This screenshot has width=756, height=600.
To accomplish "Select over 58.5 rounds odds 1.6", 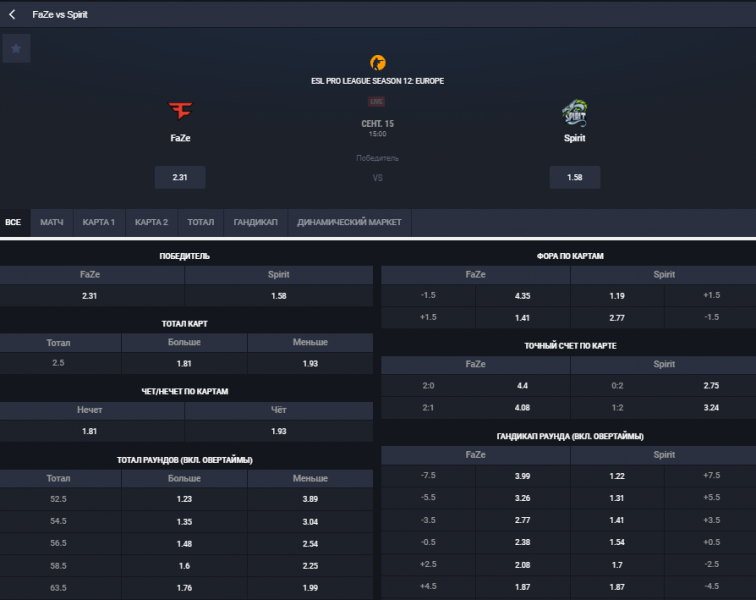I will pyautogui.click(x=184, y=566).
